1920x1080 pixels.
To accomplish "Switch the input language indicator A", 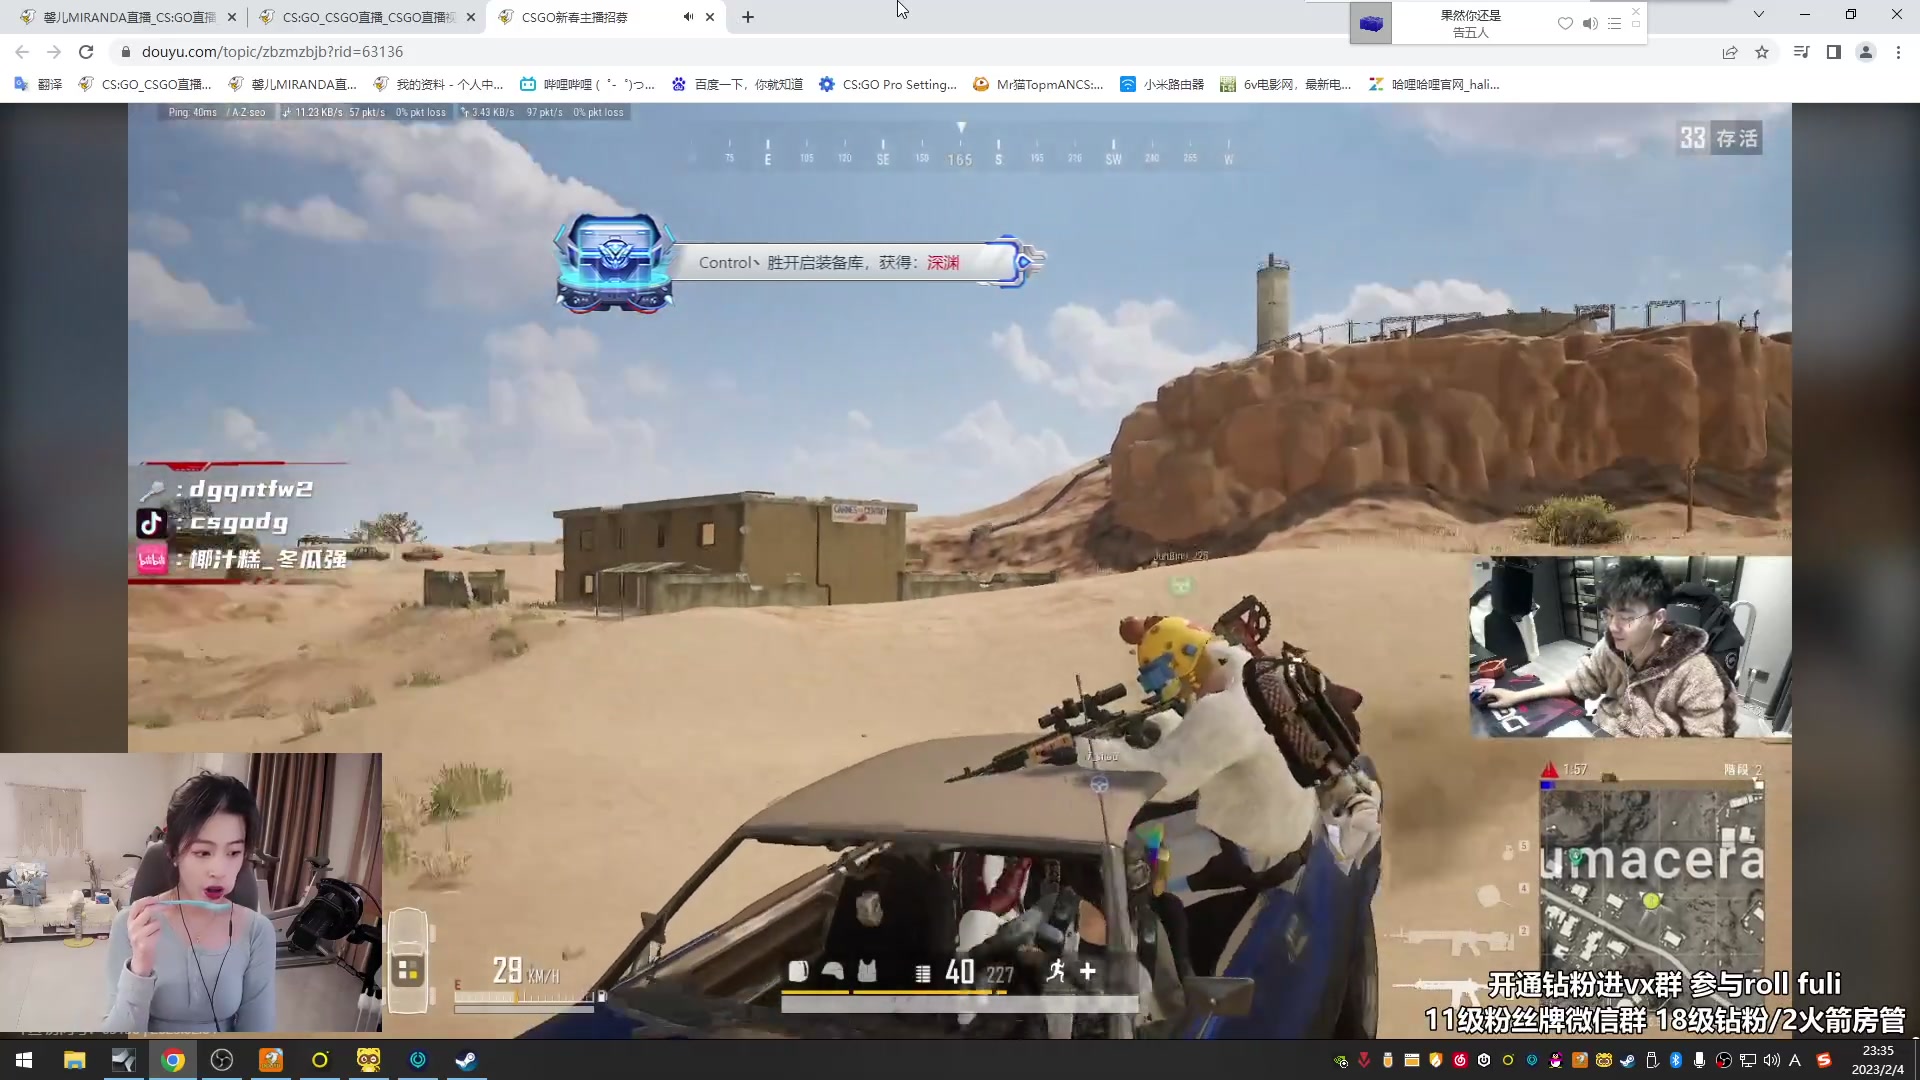I will click(x=1795, y=1060).
